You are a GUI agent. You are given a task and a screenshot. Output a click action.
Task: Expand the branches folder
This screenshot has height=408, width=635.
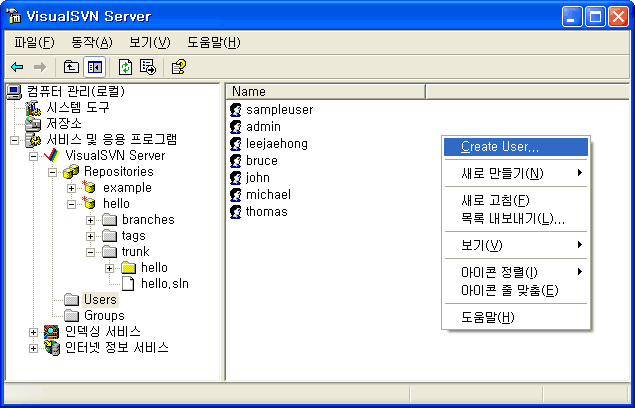91,220
